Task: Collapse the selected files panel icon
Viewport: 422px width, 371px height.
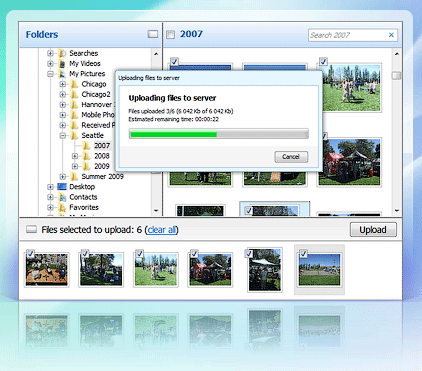Action: 31,229
